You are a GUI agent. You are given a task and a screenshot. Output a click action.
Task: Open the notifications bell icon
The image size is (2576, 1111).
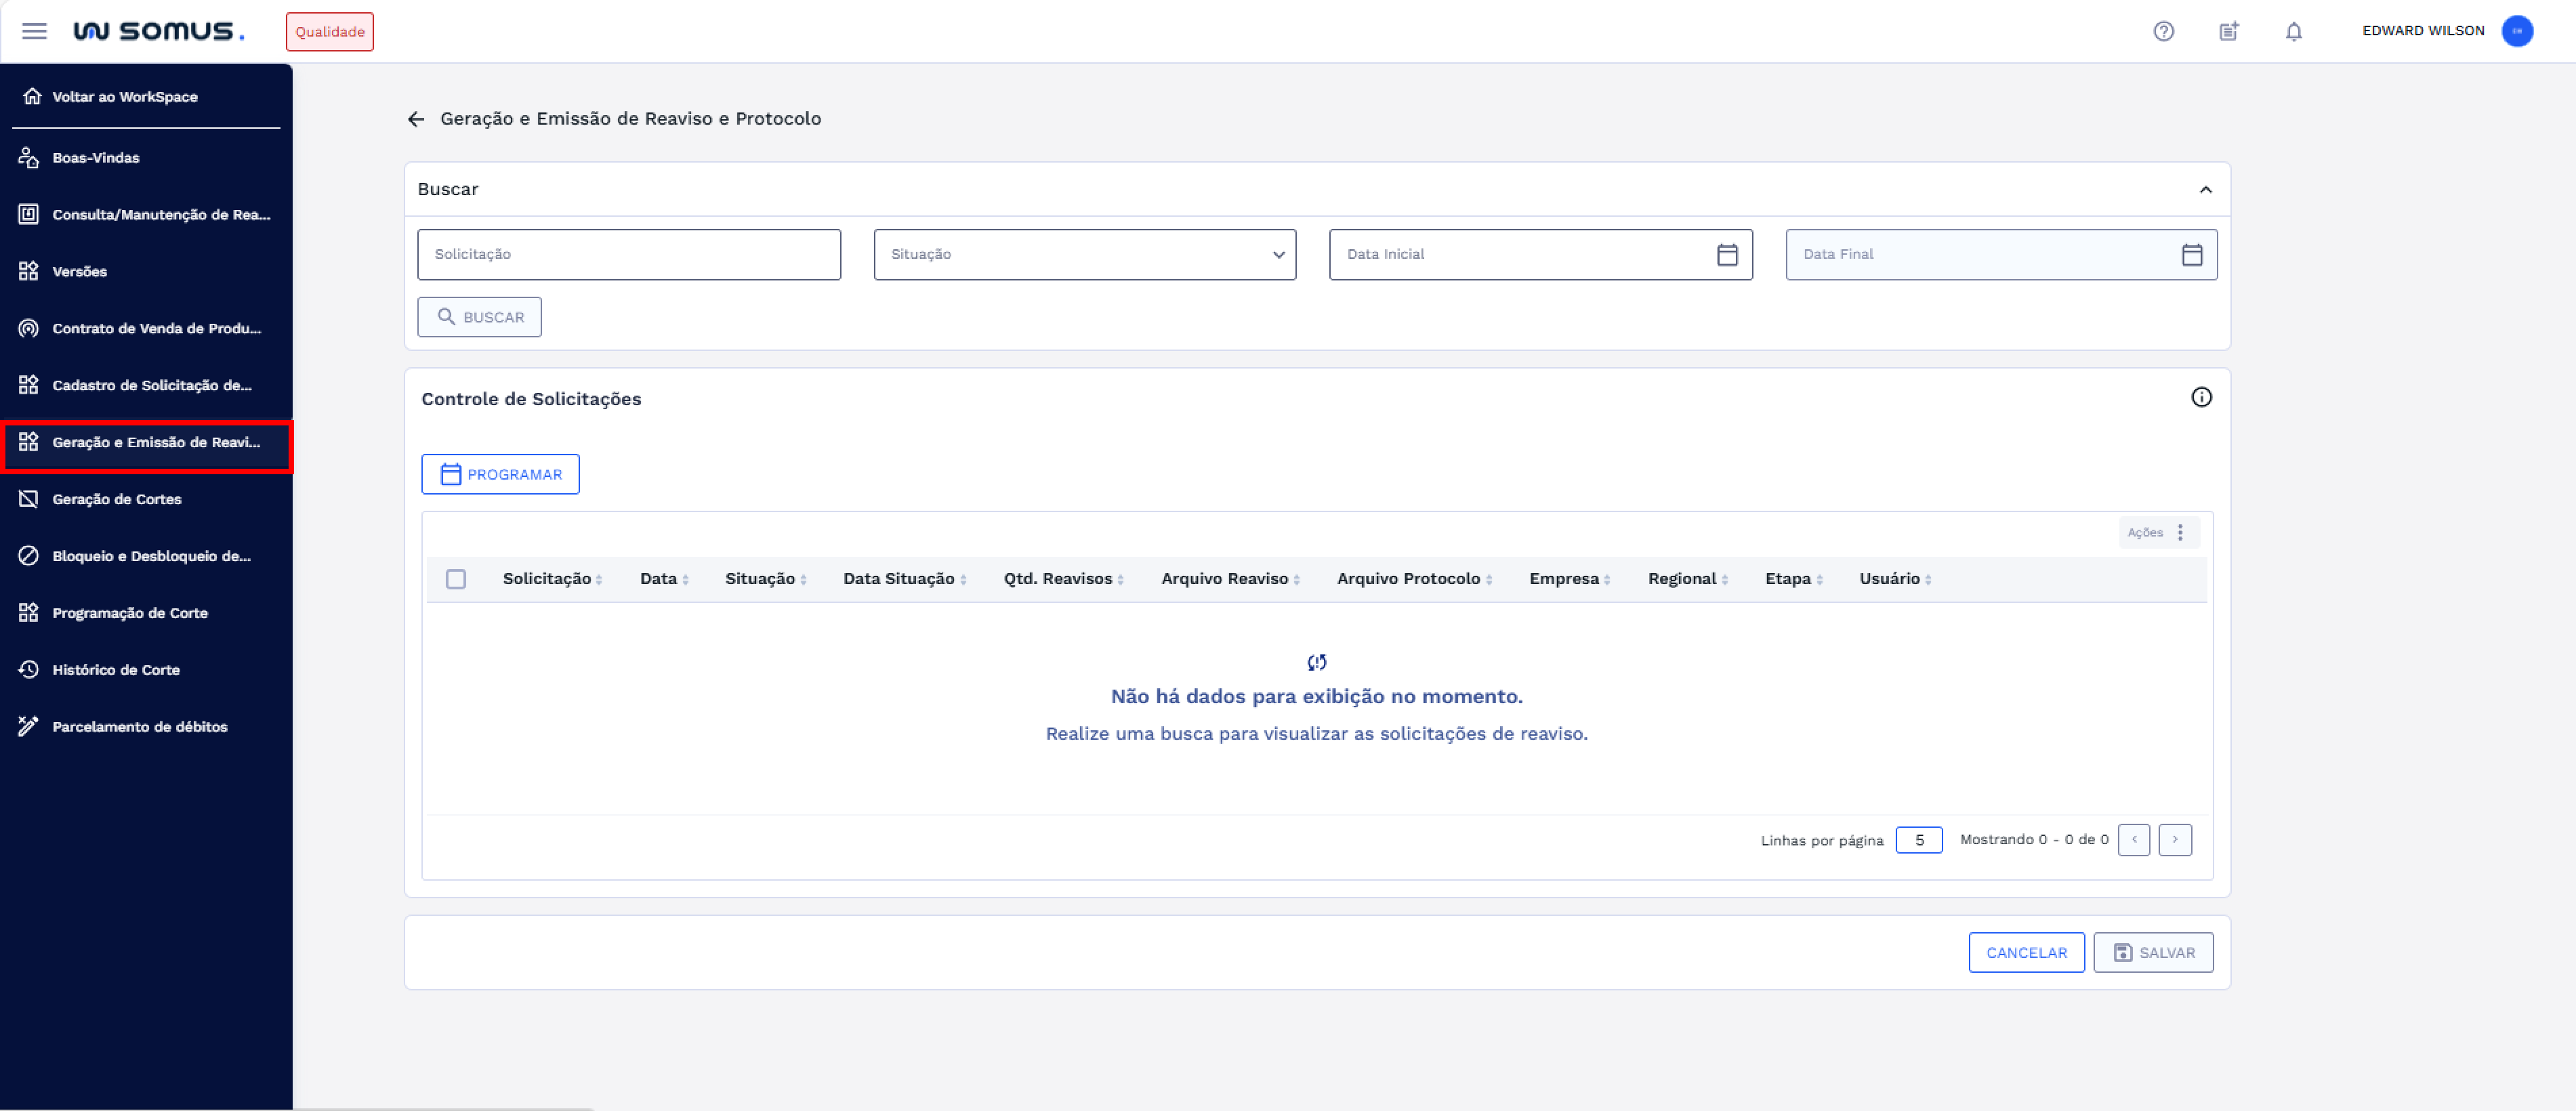click(2293, 31)
